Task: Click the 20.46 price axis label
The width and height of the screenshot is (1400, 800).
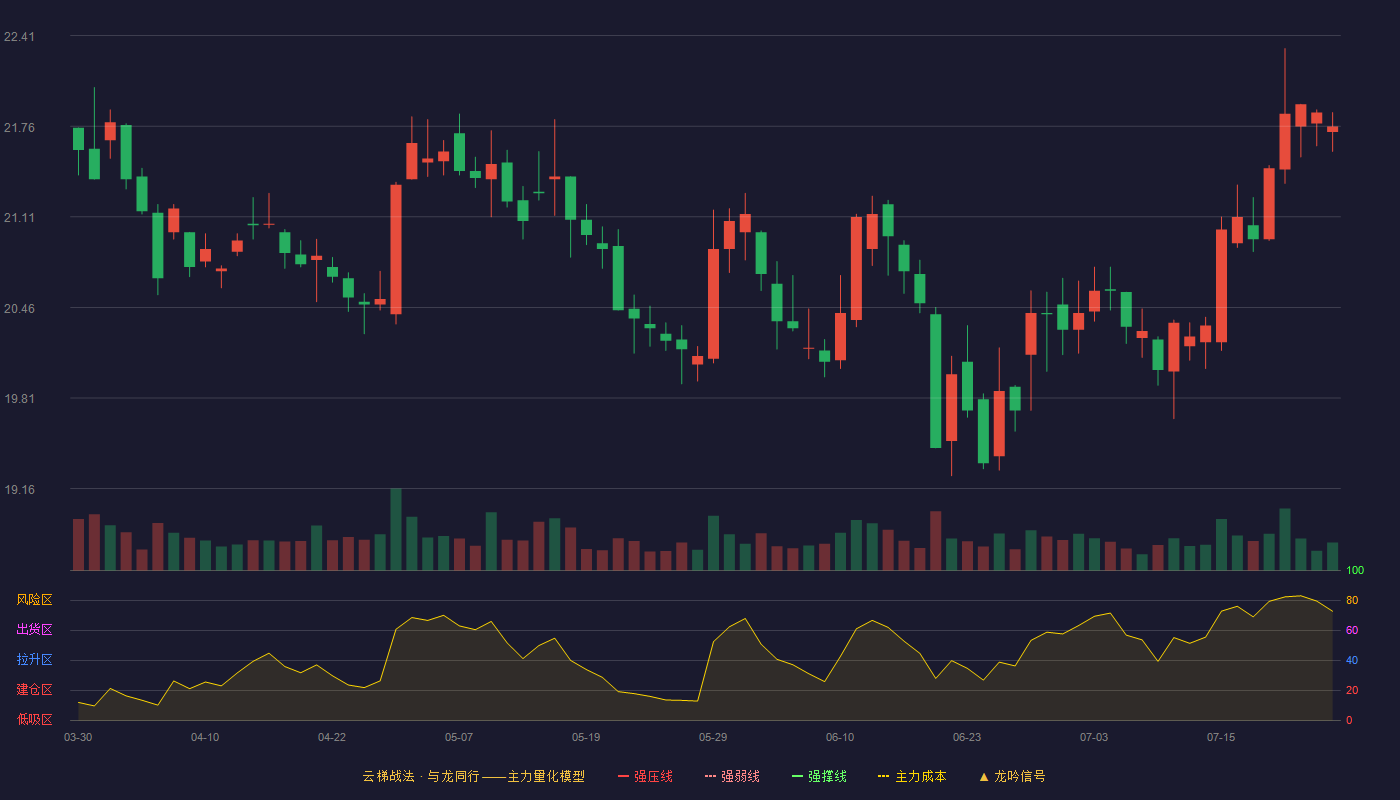Action: coord(19,309)
